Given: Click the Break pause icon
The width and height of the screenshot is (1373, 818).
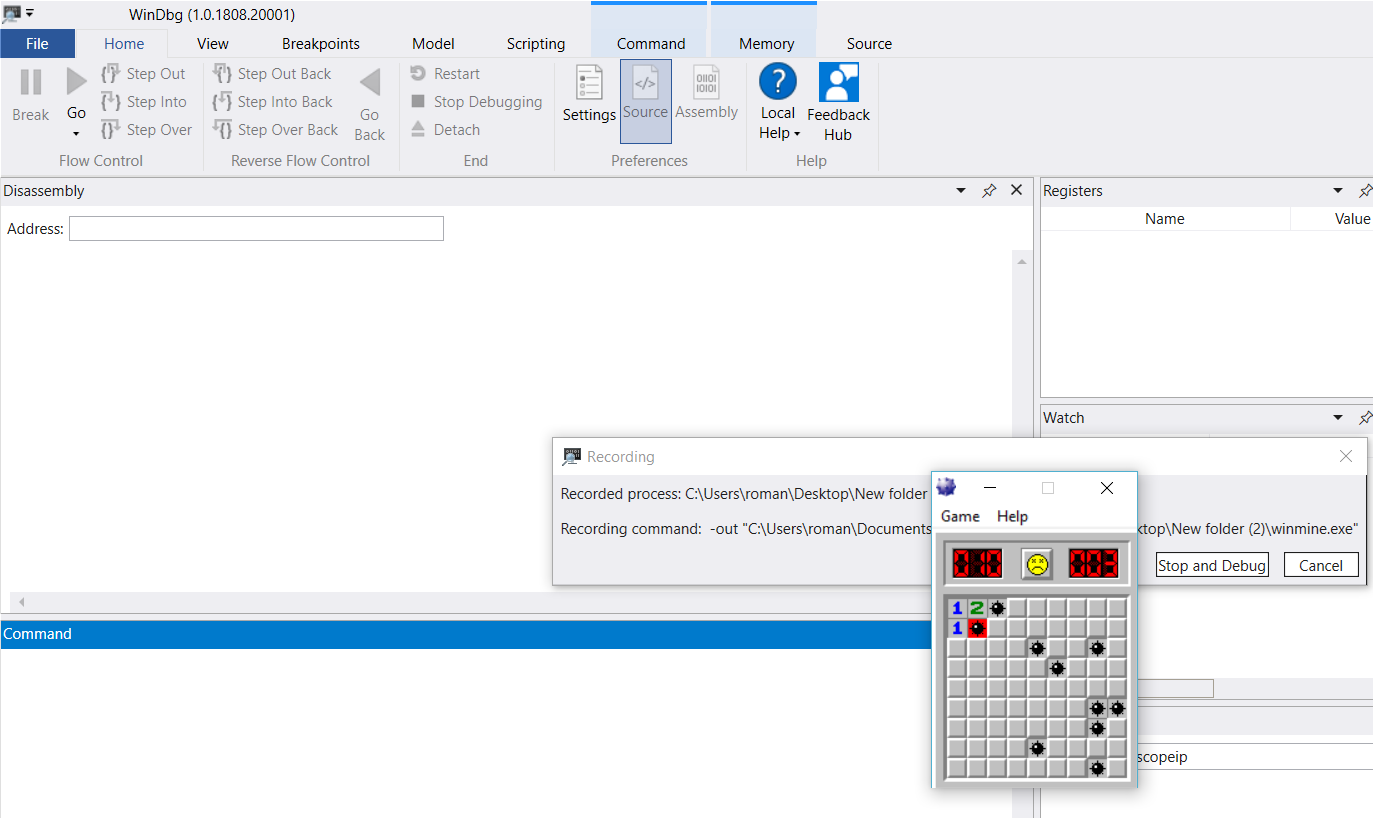Looking at the screenshot, I should coord(31,82).
